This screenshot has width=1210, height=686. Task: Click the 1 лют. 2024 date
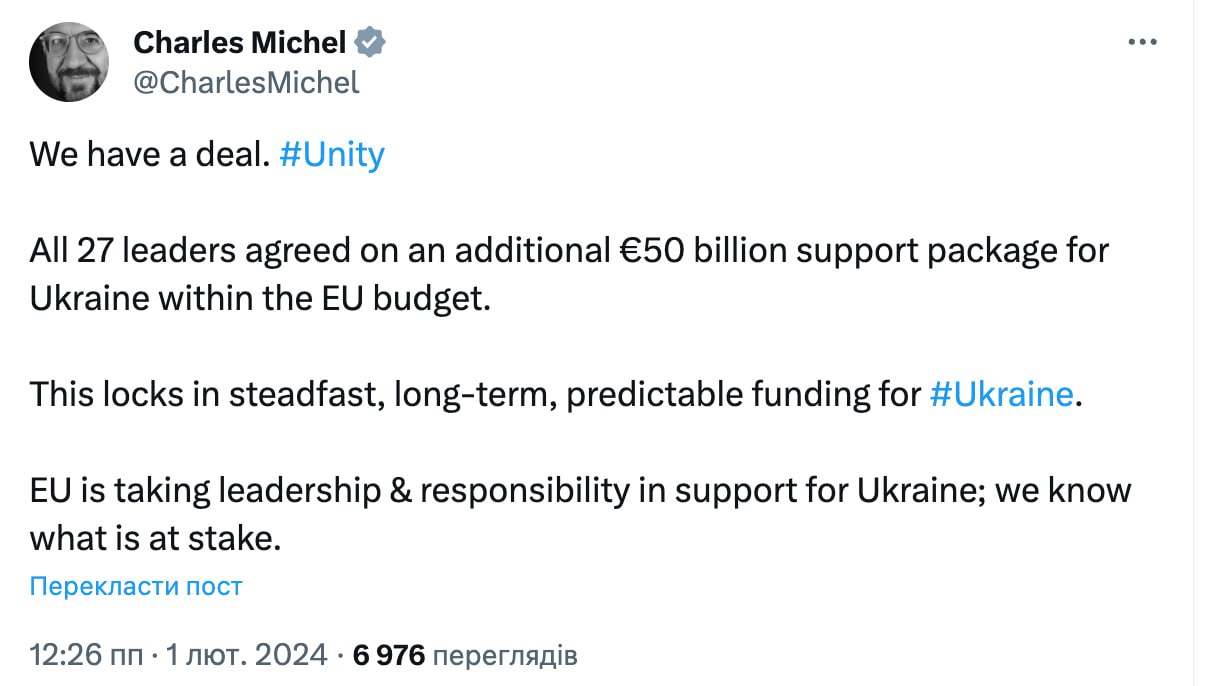click(248, 655)
